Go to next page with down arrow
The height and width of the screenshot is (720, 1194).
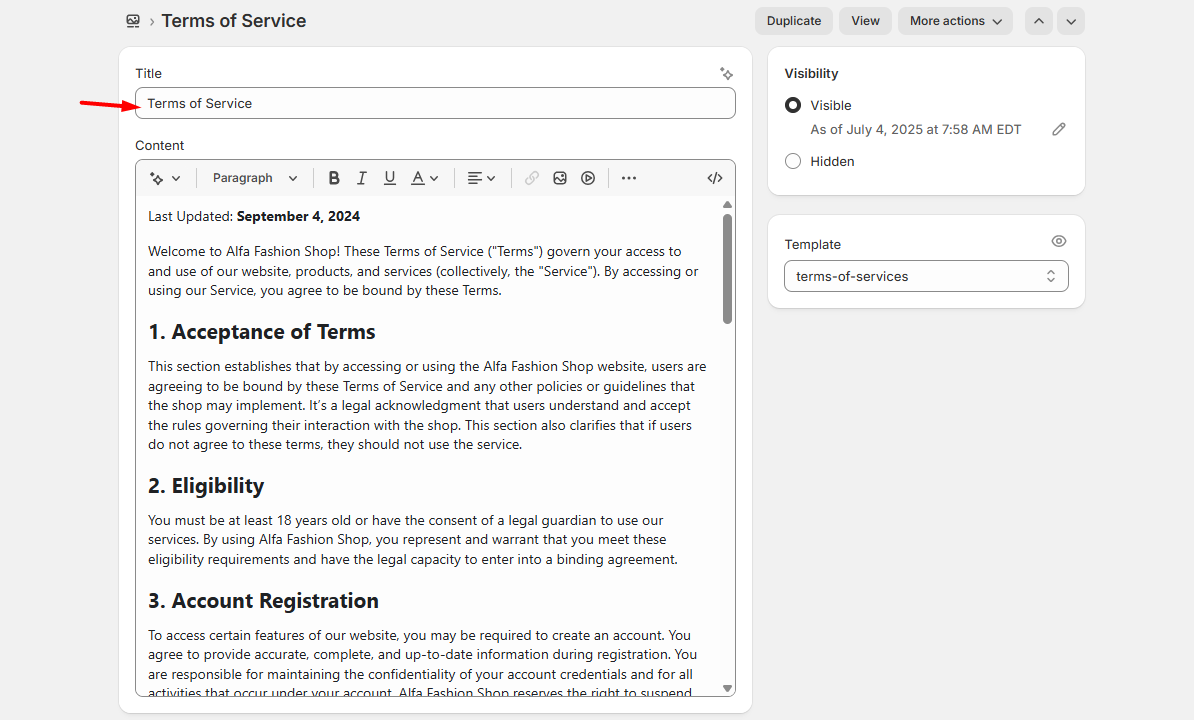1071,21
